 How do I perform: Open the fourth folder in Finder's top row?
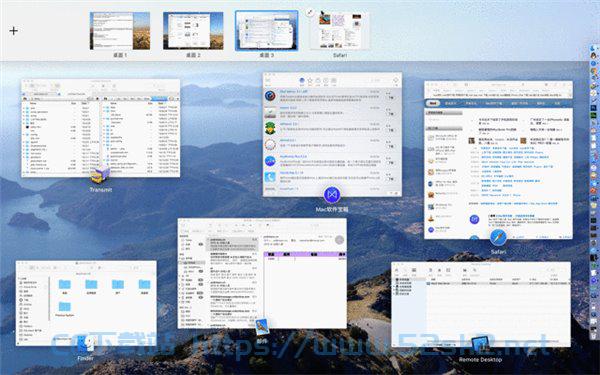tap(144, 284)
